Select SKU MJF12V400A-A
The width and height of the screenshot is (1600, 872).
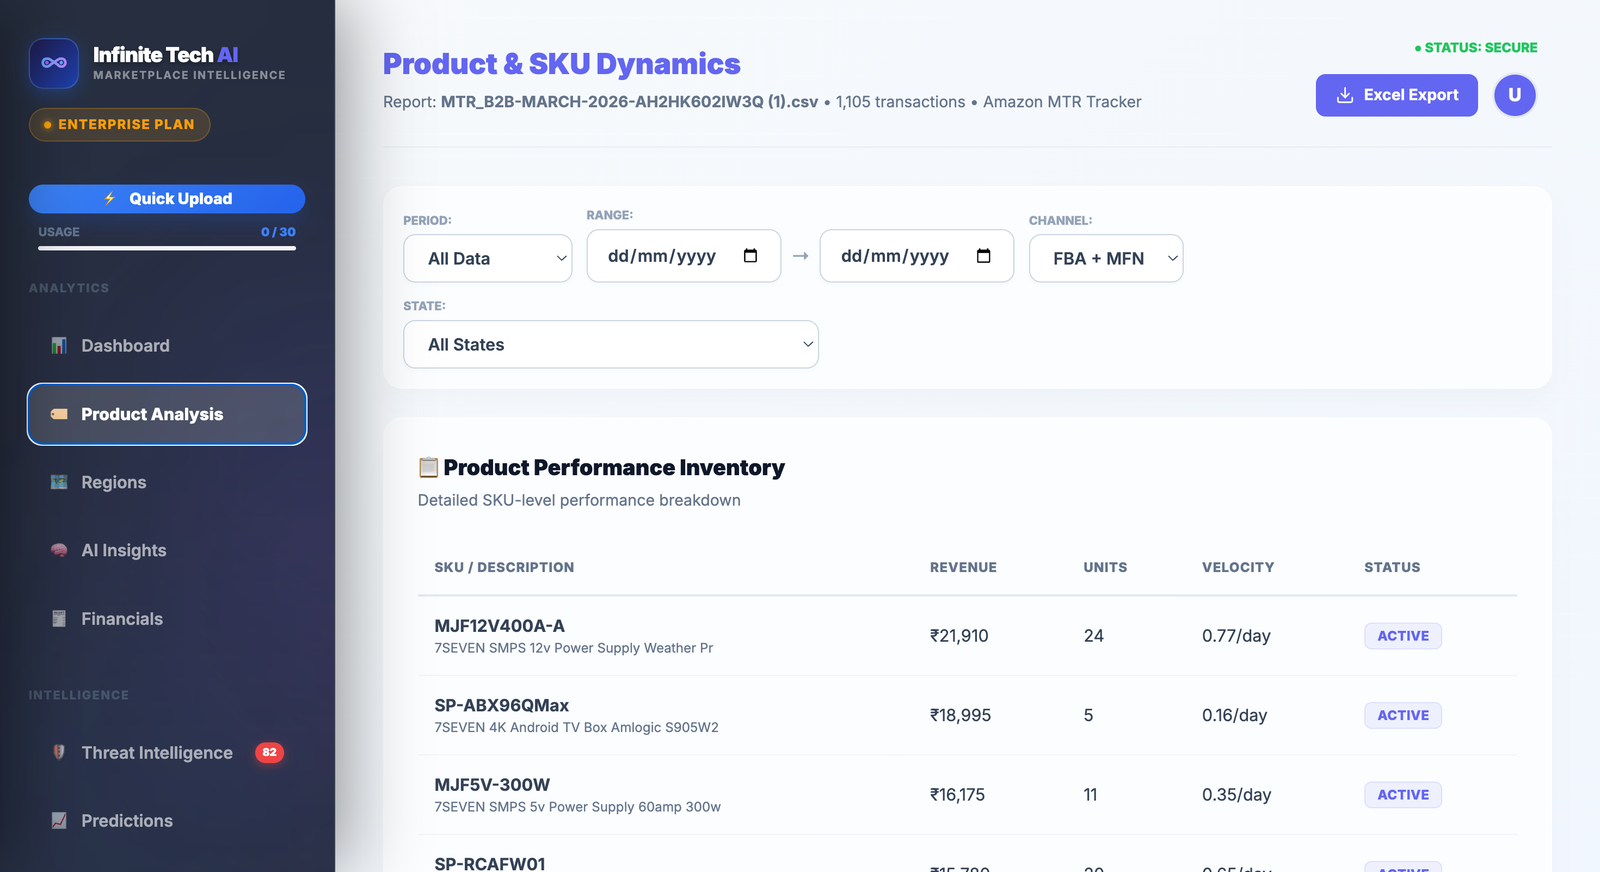pos(499,626)
